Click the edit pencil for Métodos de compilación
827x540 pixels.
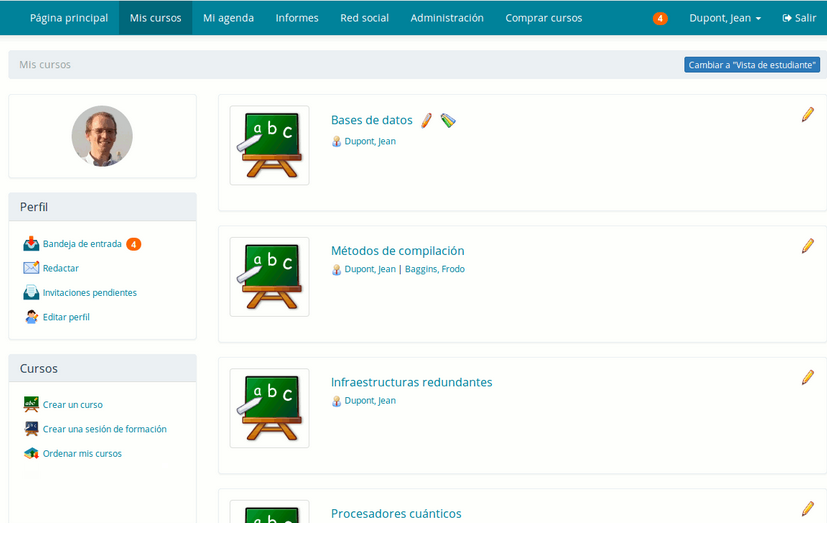[x=807, y=246]
